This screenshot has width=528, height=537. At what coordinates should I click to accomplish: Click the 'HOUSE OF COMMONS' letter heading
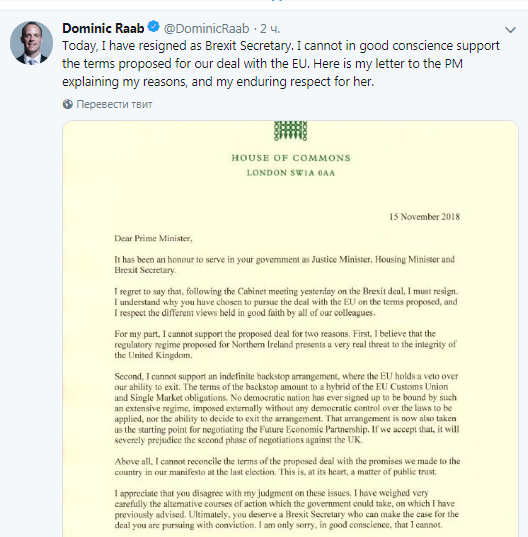coord(291,158)
